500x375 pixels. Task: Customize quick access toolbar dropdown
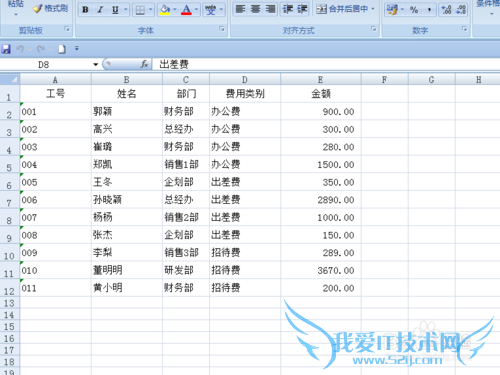(77, 49)
